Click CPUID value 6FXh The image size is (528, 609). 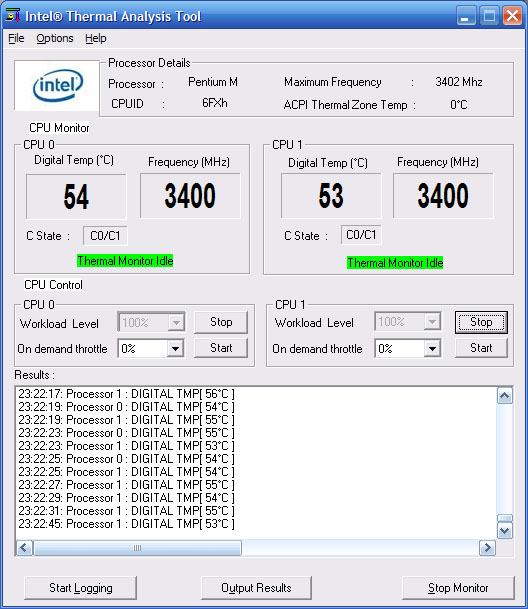click(214, 103)
